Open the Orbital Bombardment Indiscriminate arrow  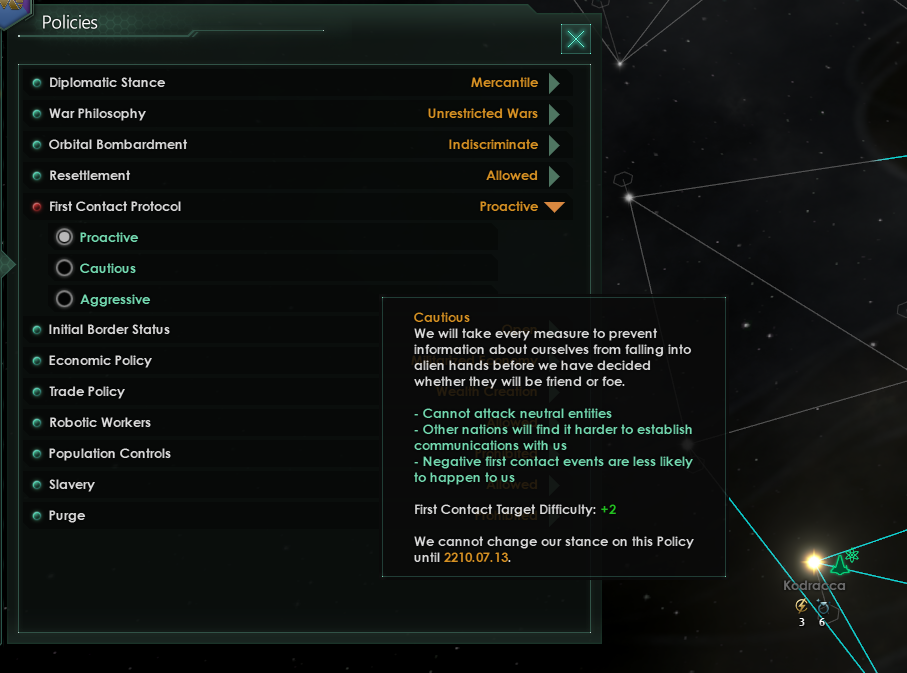554,145
